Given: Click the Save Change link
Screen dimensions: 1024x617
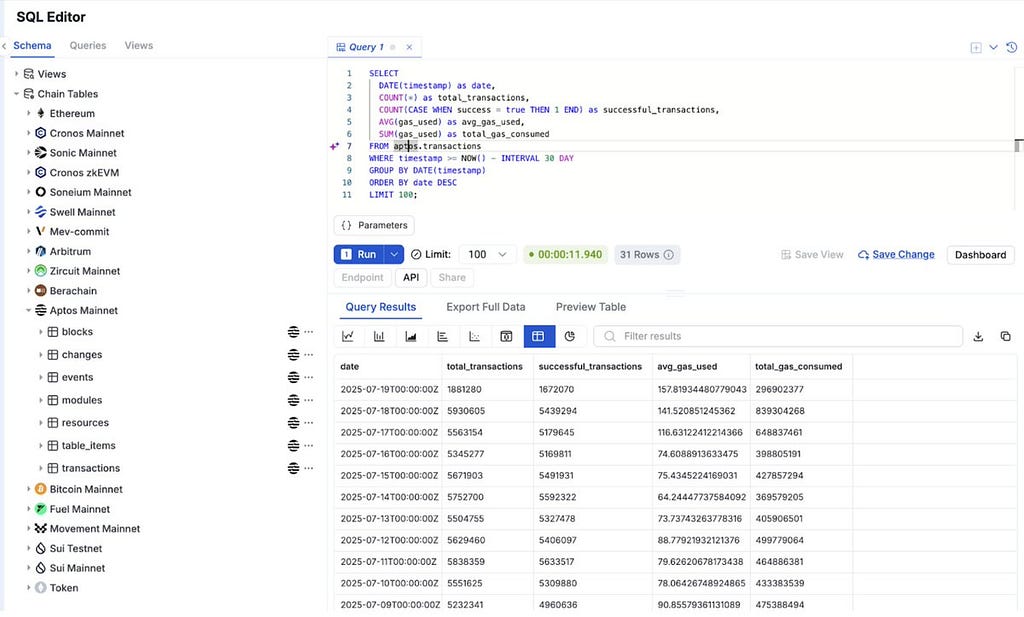Looking at the screenshot, I should click(x=896, y=255).
